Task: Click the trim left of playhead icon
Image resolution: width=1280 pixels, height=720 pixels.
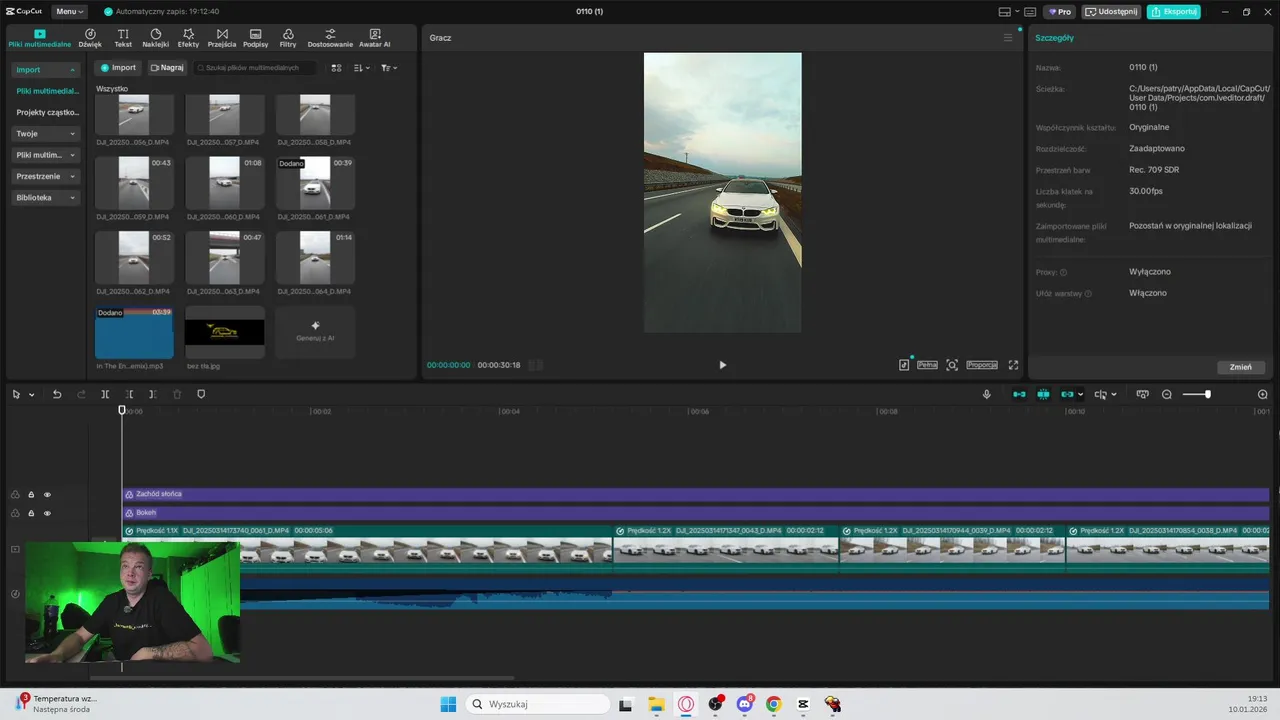Action: [x=129, y=395]
